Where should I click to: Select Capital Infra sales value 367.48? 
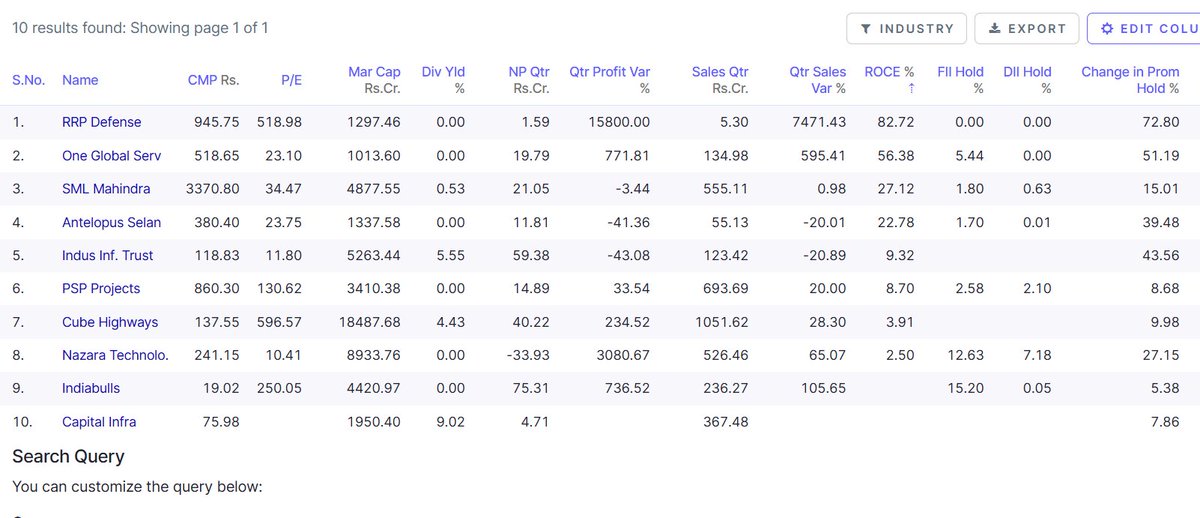click(726, 422)
